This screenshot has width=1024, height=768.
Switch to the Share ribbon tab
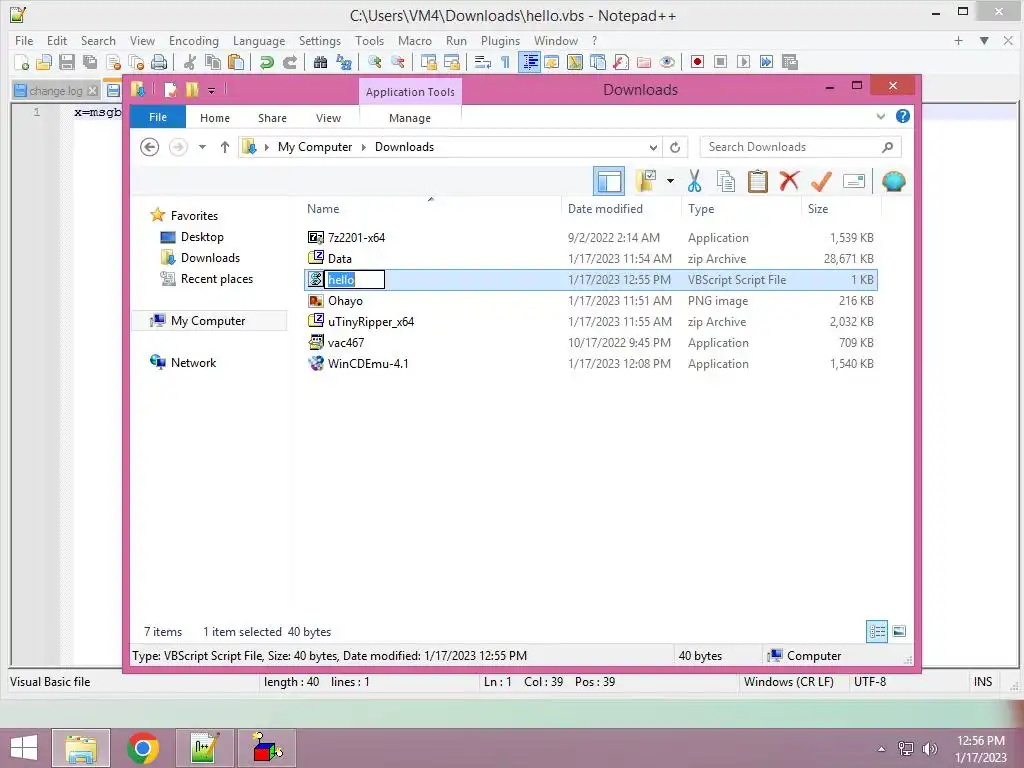tap(272, 118)
